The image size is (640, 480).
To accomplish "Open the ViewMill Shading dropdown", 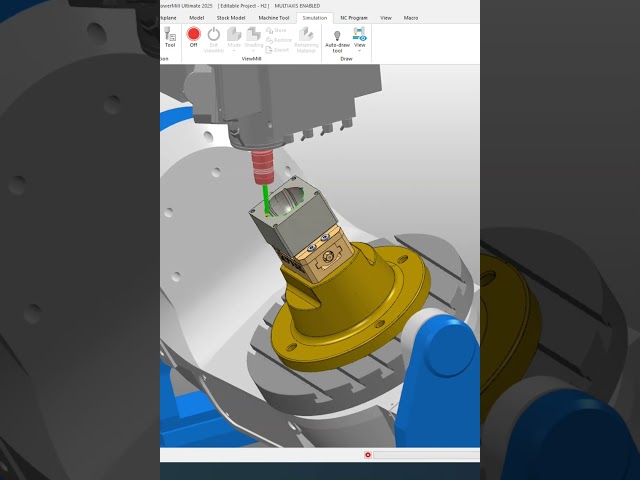I will tap(253, 40).
